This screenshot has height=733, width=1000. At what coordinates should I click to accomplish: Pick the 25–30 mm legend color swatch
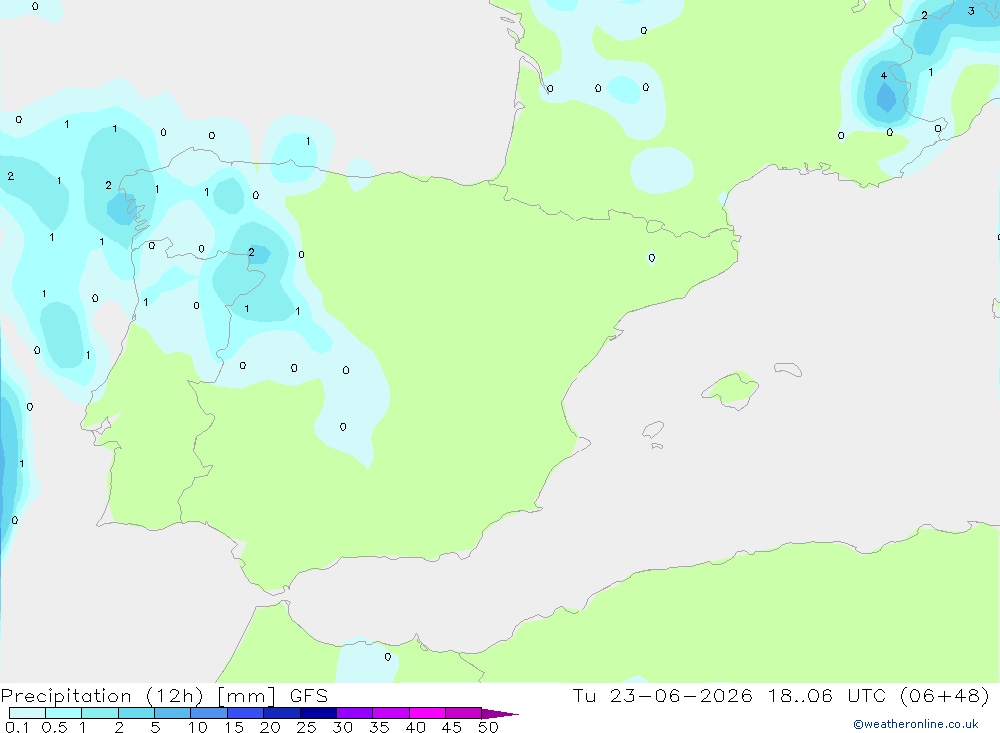tap(318, 713)
